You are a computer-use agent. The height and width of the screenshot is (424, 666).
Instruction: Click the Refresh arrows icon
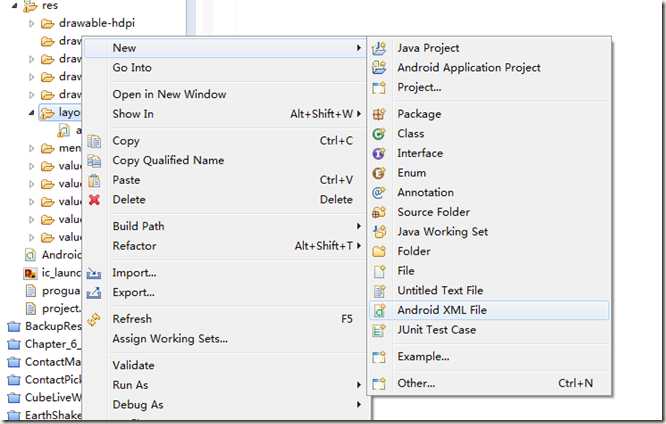click(x=94, y=319)
